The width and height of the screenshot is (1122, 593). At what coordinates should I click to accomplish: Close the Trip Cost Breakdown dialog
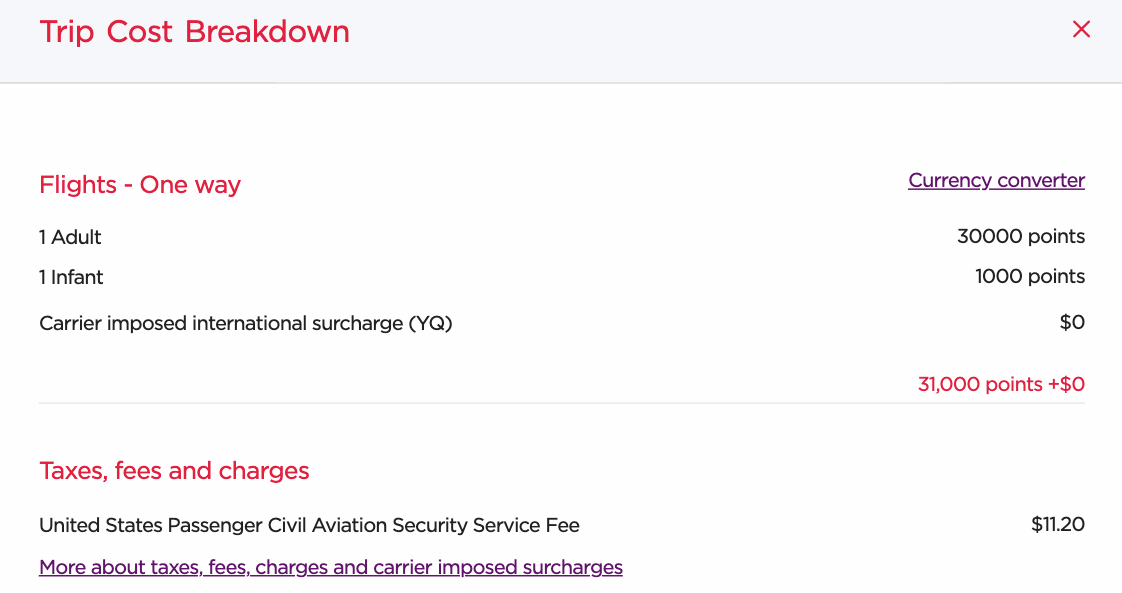click(x=1080, y=30)
